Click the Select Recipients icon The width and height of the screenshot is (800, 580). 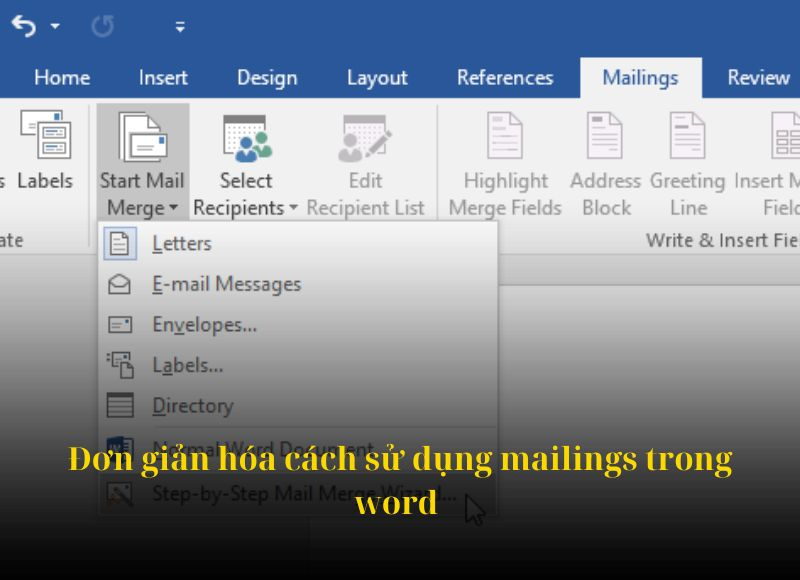coord(246,138)
